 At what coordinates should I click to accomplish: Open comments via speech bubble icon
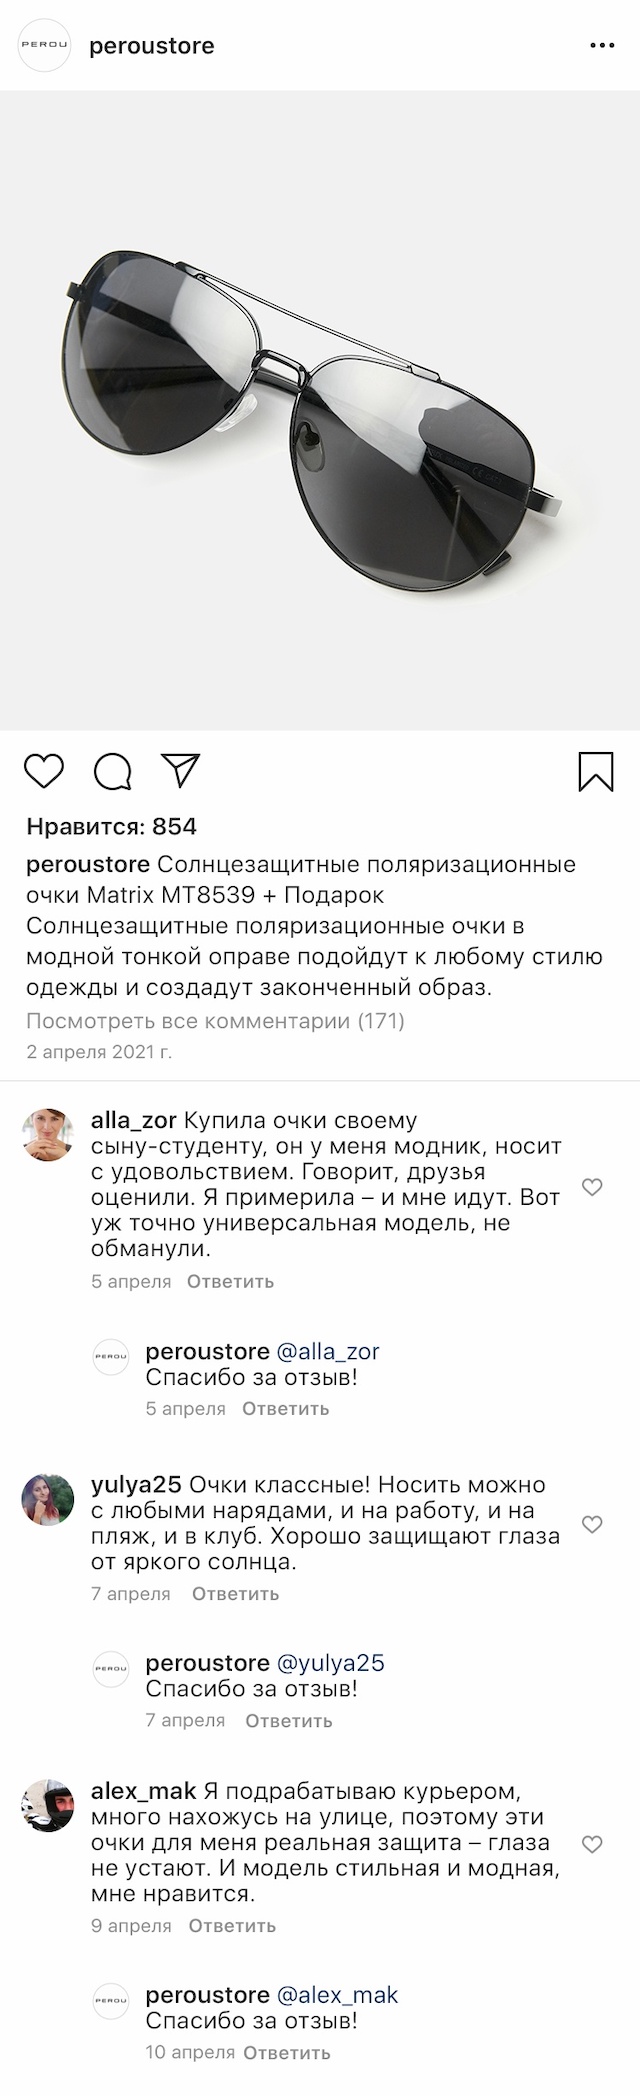[113, 771]
